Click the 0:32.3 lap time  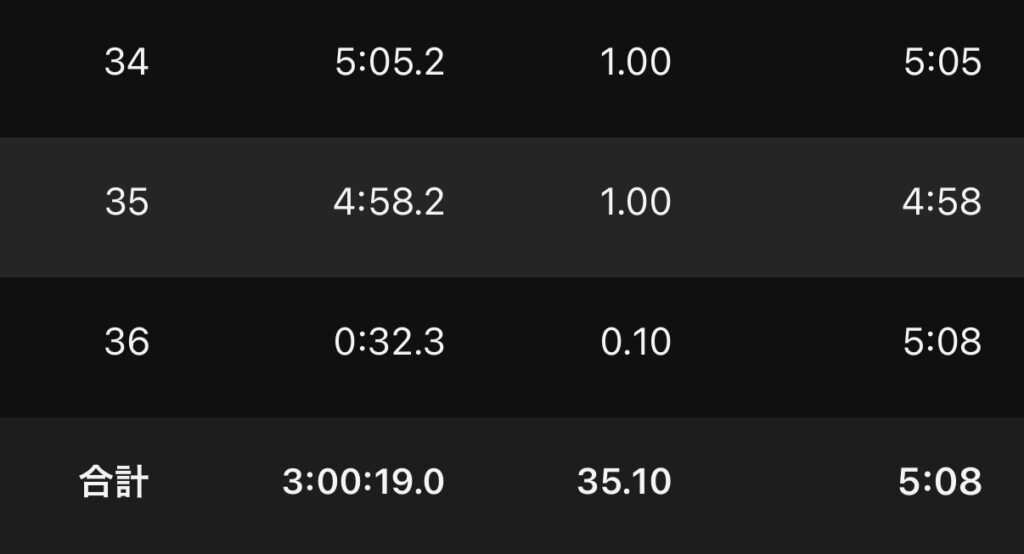[x=389, y=343]
